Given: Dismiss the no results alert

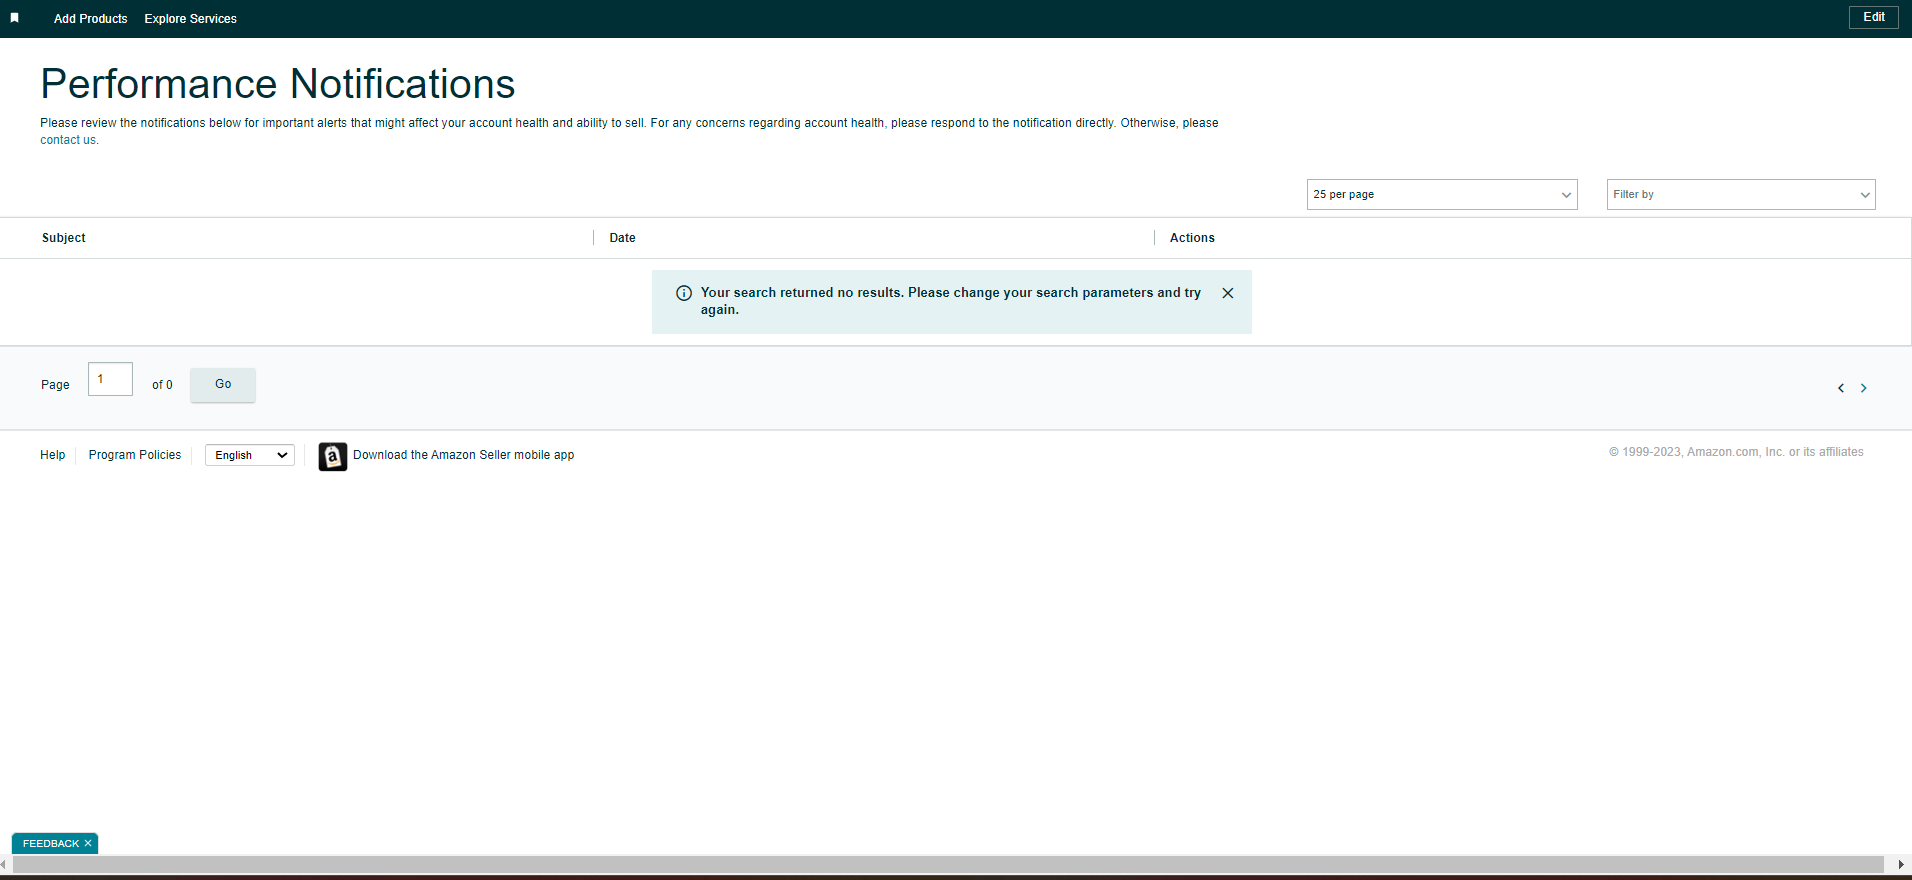Looking at the screenshot, I should (x=1228, y=293).
